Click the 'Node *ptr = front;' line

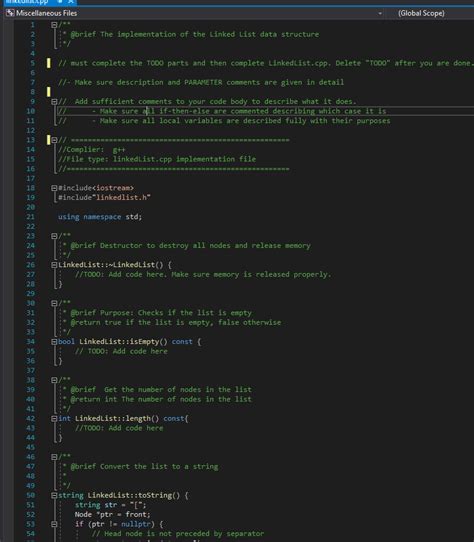[113, 514]
